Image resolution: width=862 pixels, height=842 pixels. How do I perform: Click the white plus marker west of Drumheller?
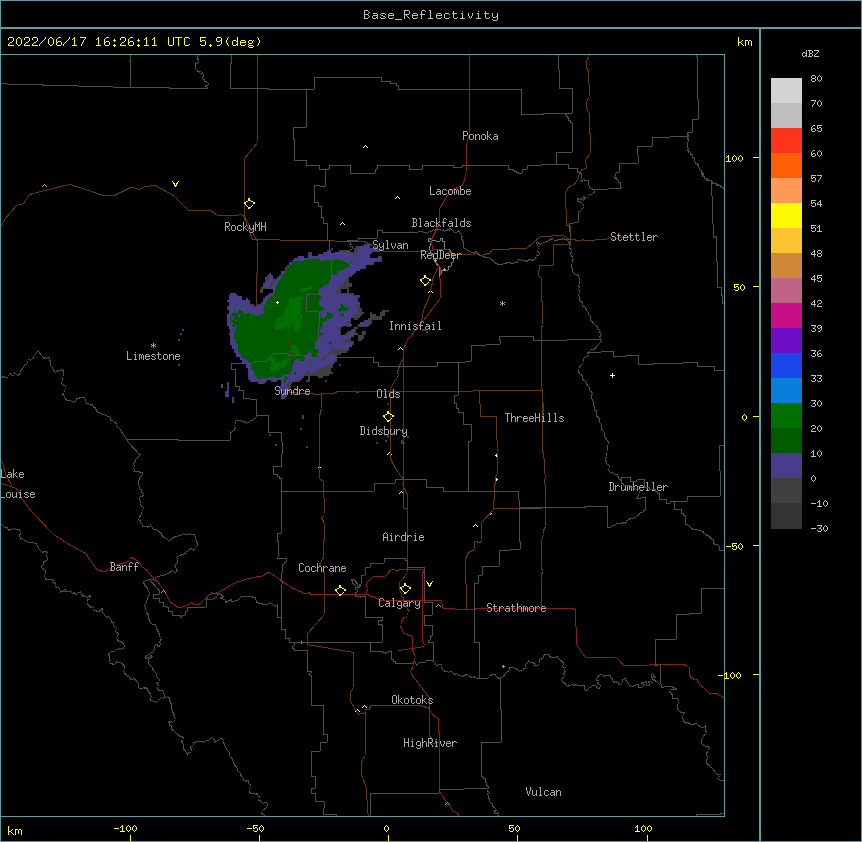[x=612, y=375]
